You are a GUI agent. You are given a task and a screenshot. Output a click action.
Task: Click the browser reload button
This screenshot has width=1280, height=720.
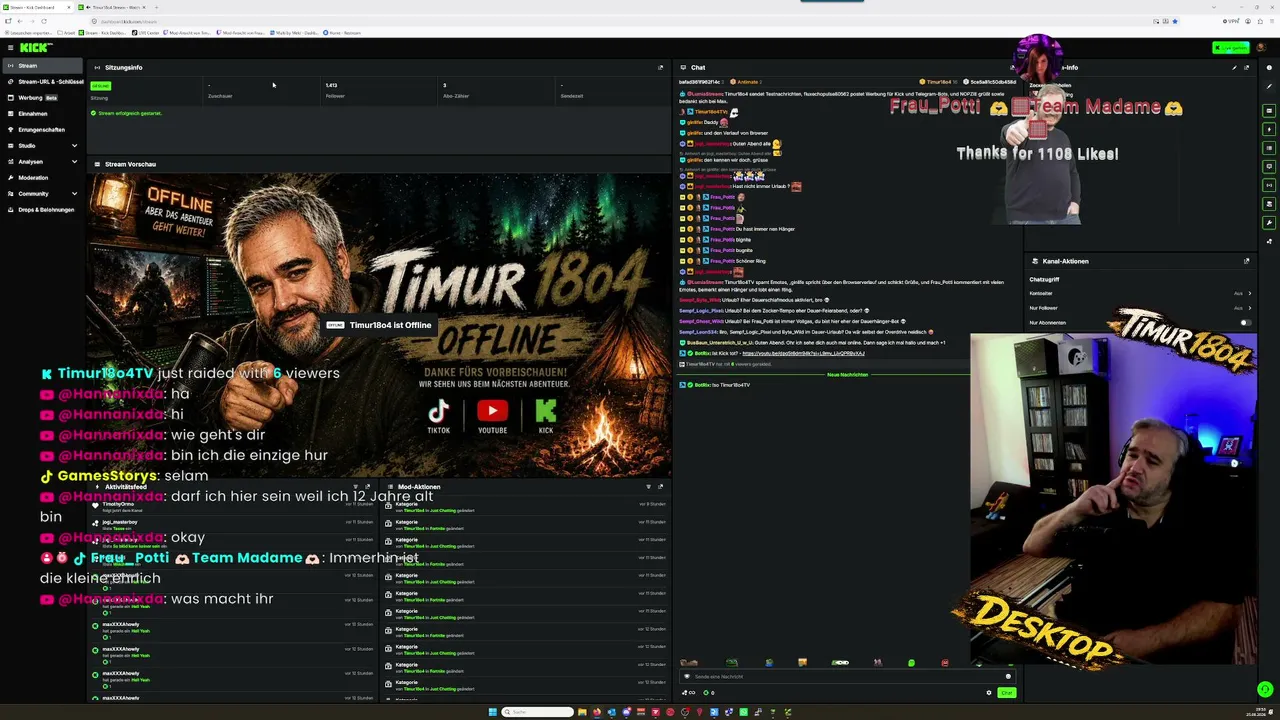coord(43,21)
